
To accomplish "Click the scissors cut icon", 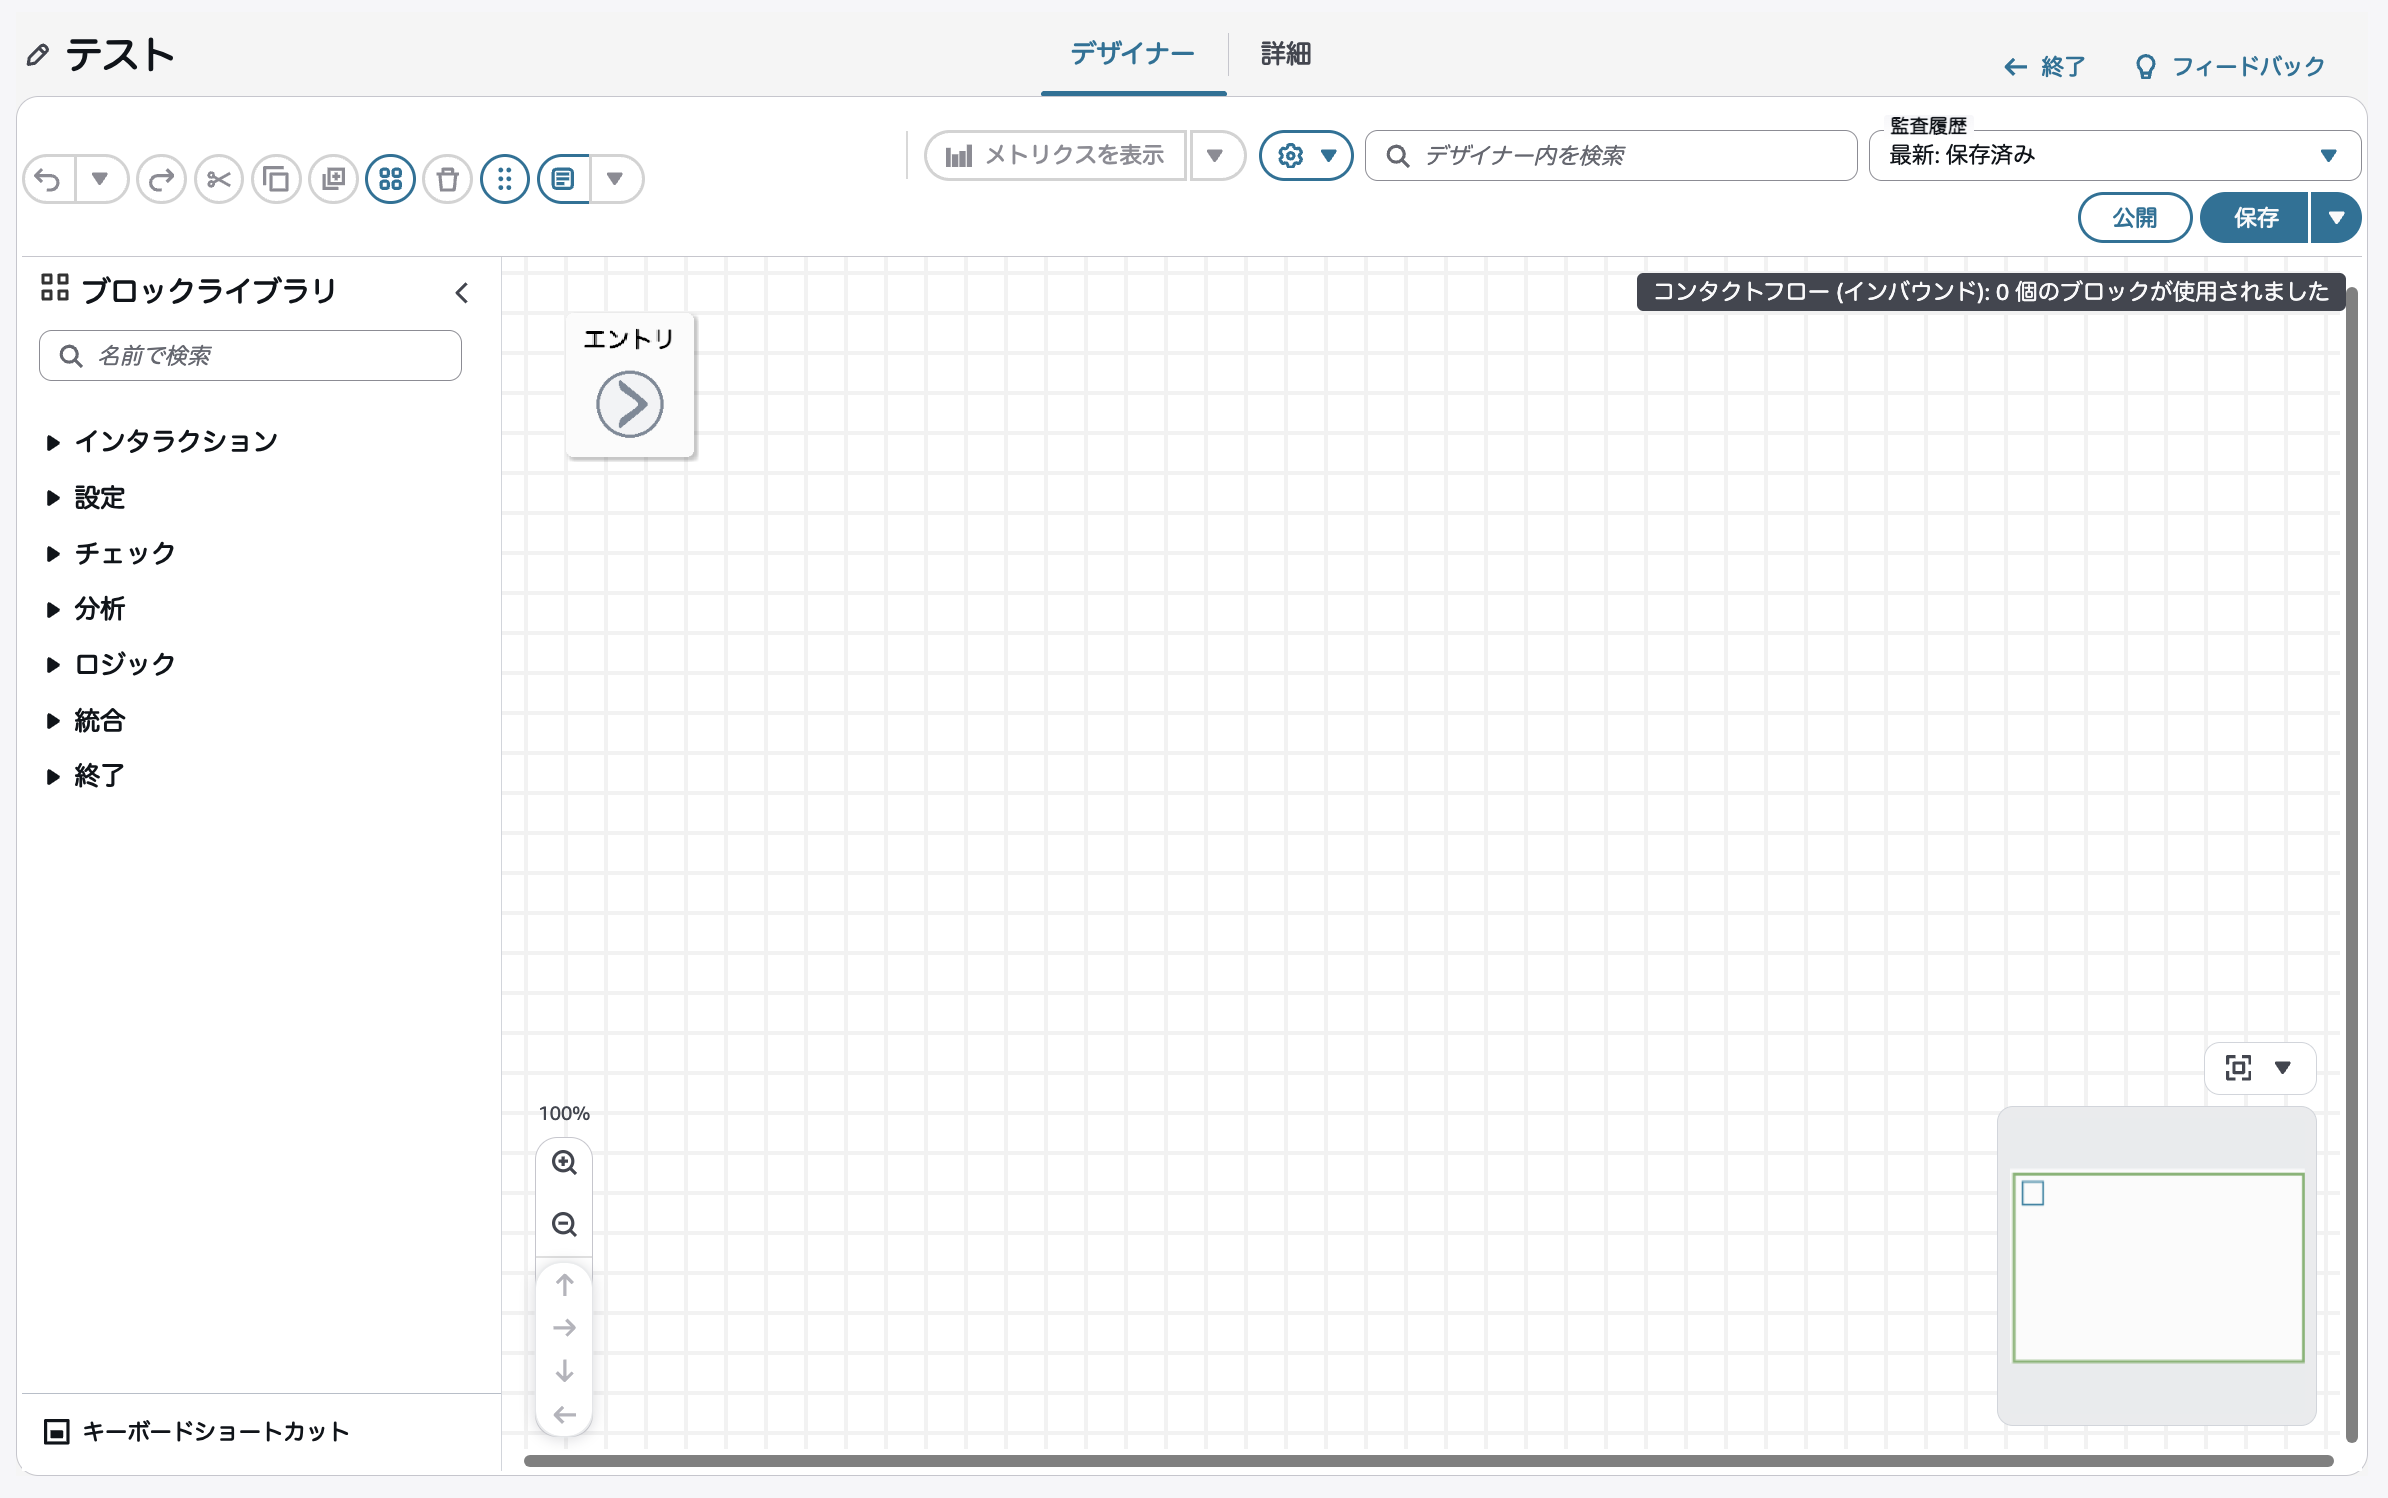I will point(219,180).
